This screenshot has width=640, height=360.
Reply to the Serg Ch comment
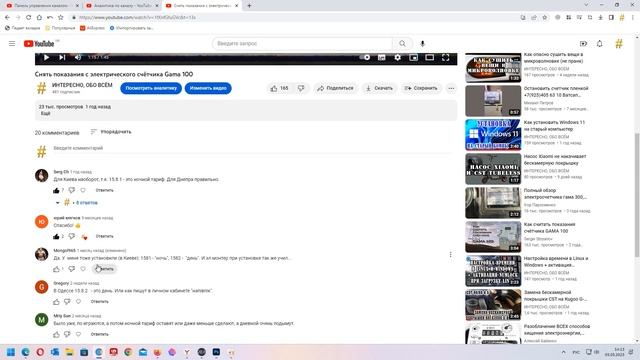point(104,190)
